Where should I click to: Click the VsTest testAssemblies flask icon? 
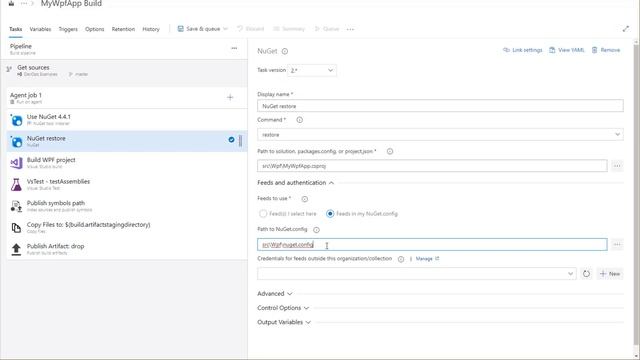tap(16, 184)
